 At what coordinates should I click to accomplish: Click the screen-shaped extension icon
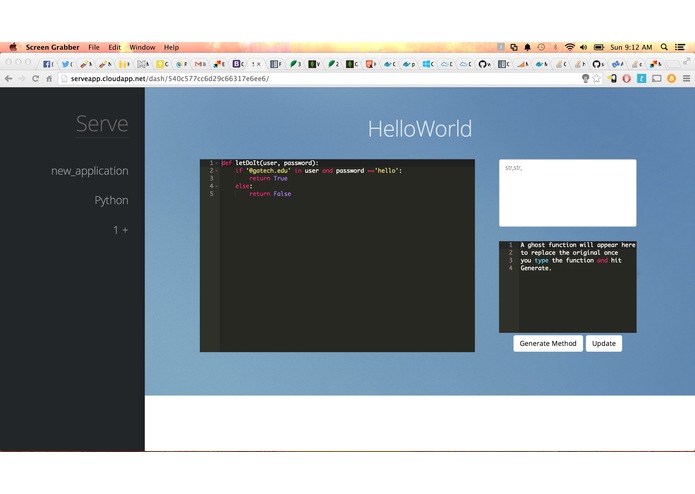656,78
